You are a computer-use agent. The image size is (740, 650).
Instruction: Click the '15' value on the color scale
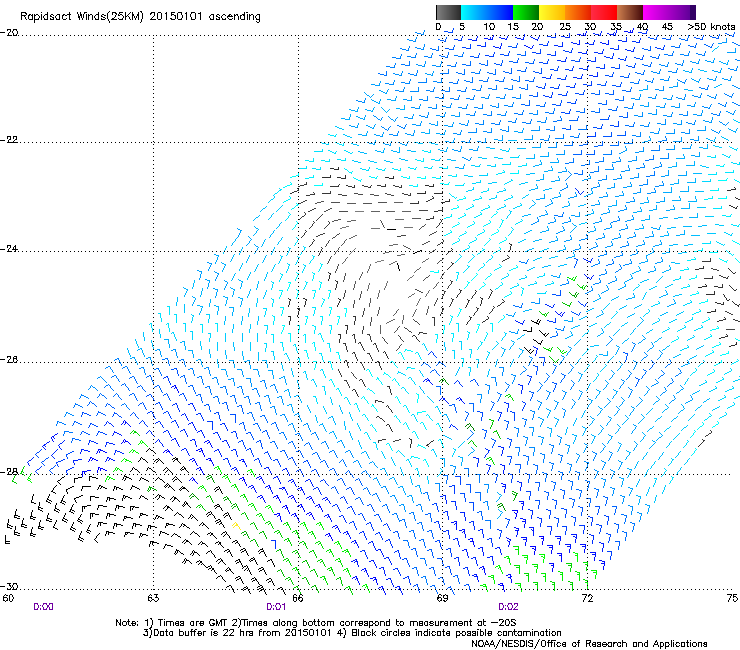[x=513, y=27]
